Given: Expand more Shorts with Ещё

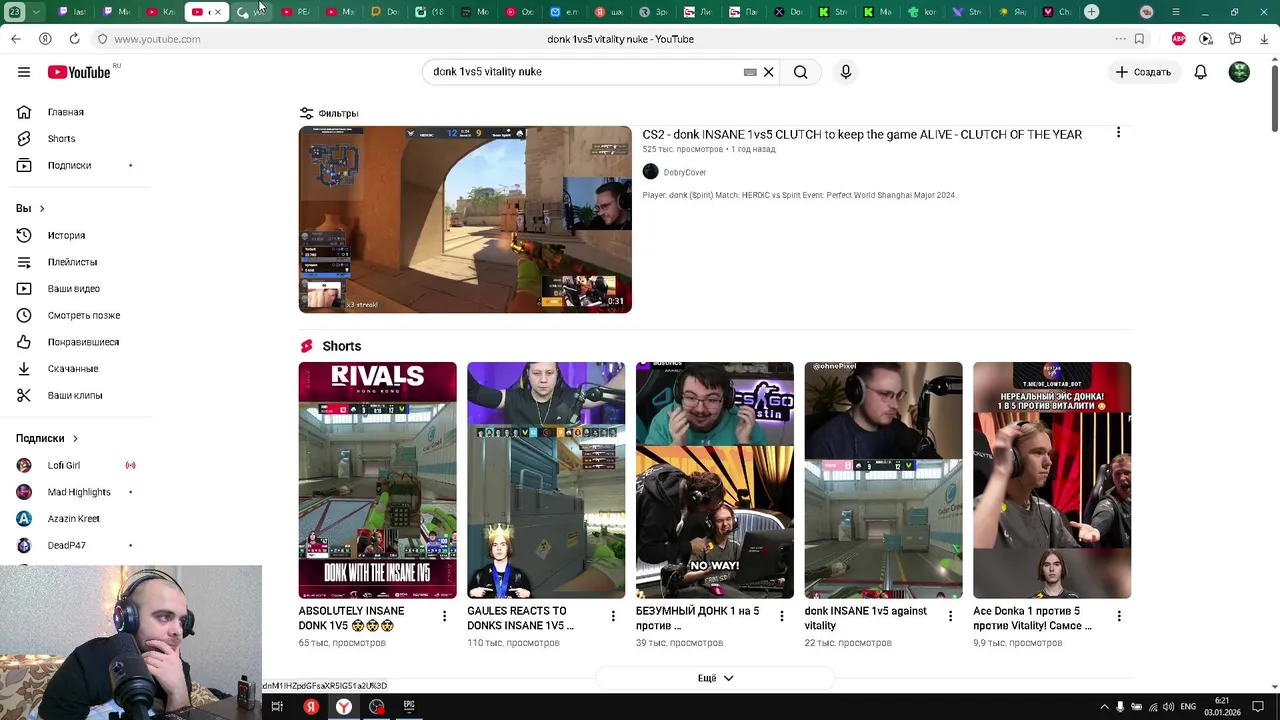Looking at the screenshot, I should (x=715, y=678).
